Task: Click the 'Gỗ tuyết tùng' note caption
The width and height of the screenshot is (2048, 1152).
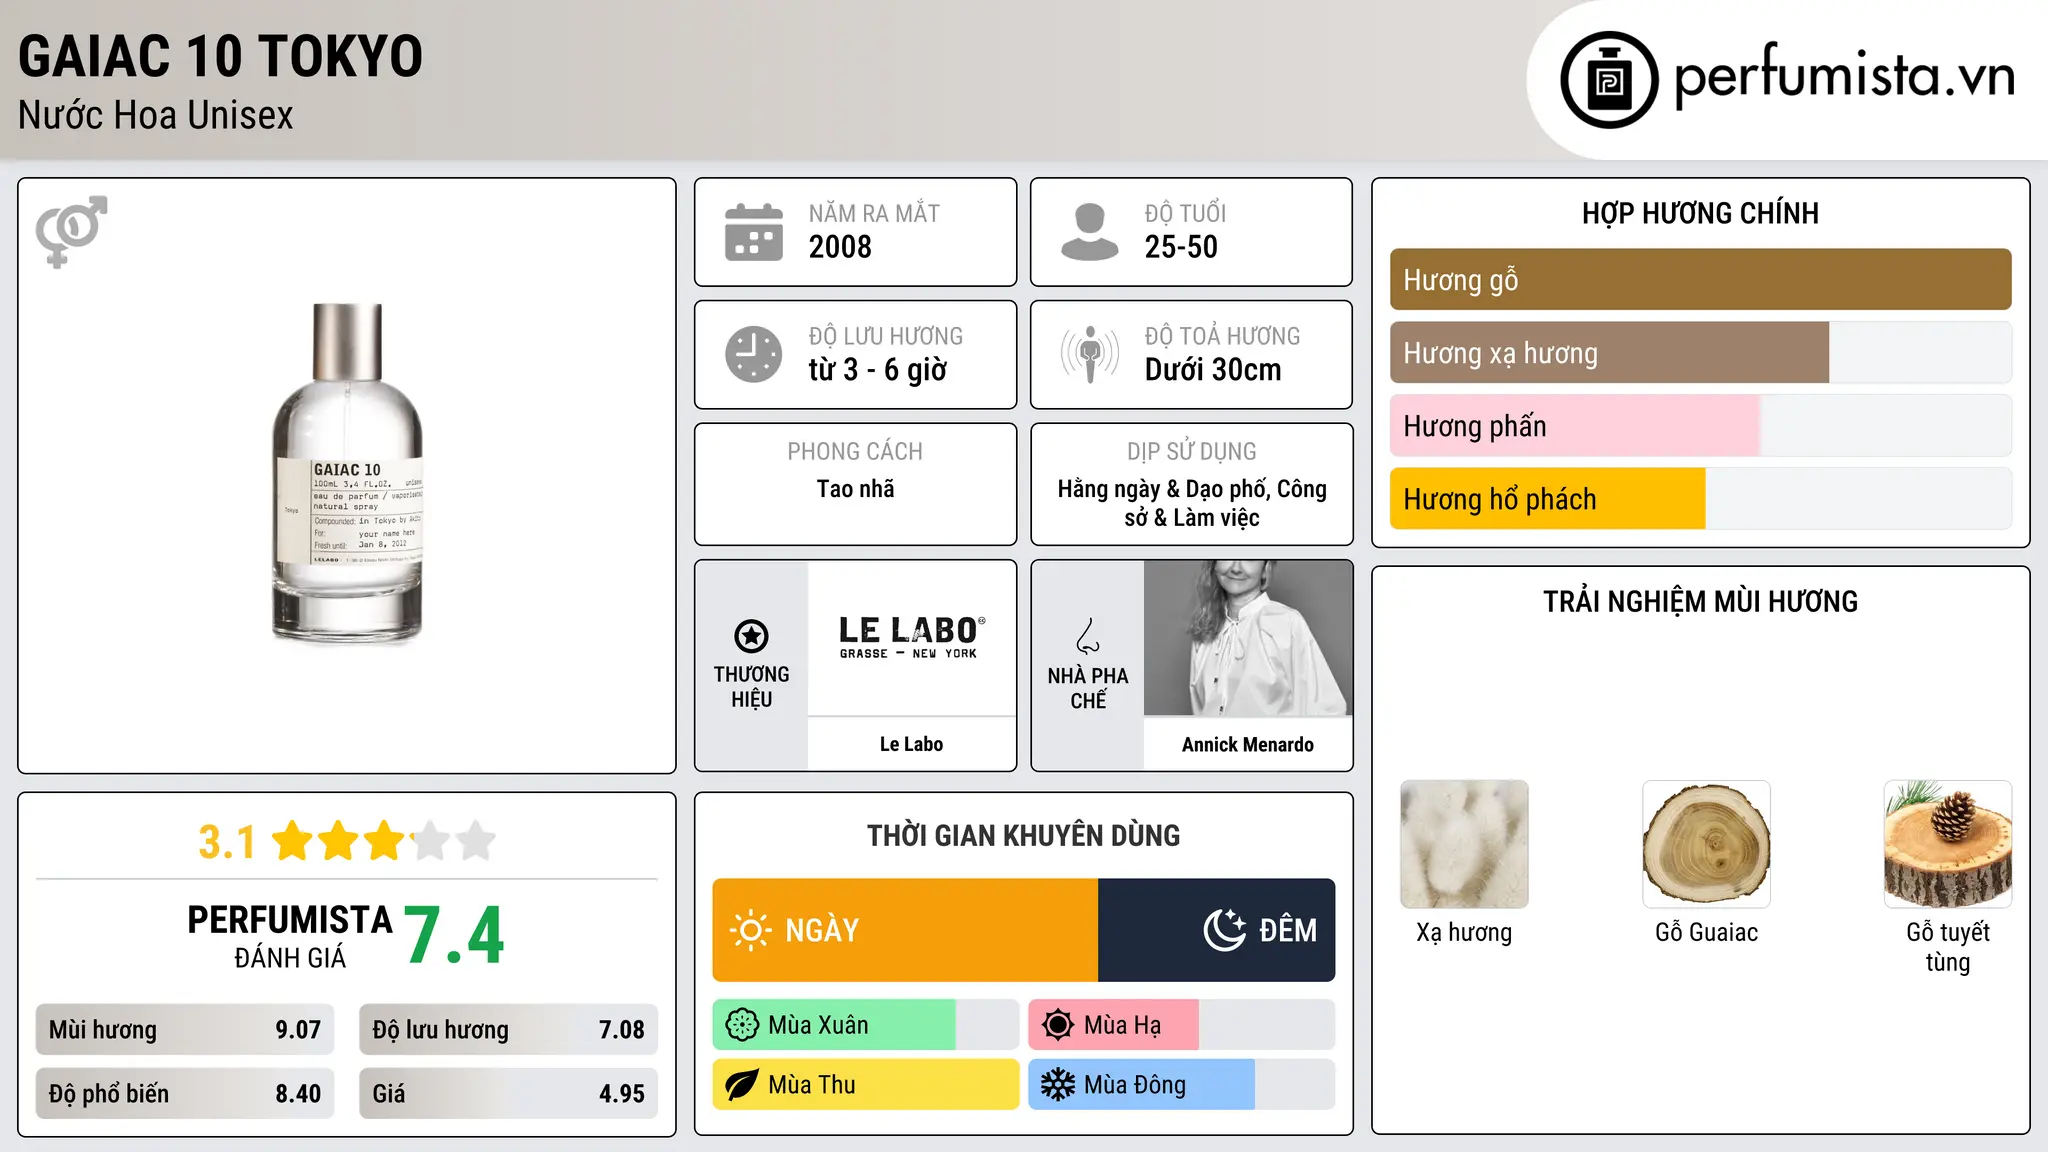Action: tap(1948, 947)
